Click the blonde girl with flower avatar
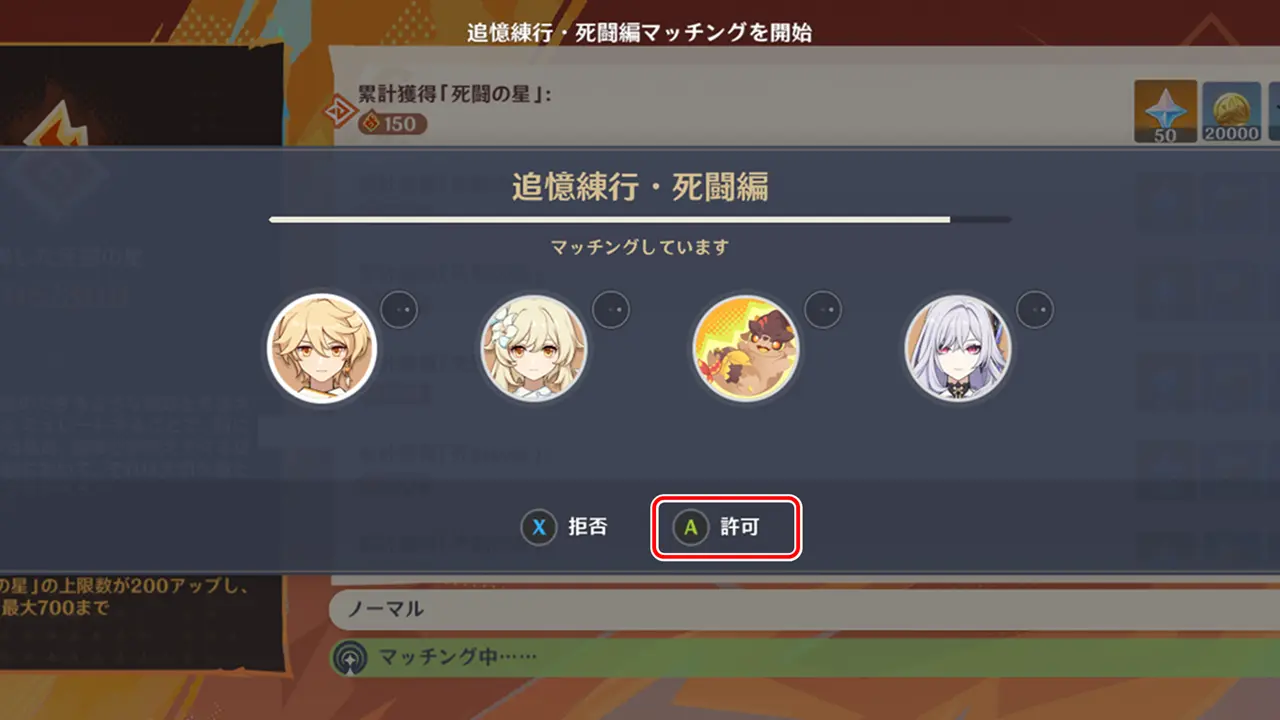1280x720 pixels. (x=534, y=347)
